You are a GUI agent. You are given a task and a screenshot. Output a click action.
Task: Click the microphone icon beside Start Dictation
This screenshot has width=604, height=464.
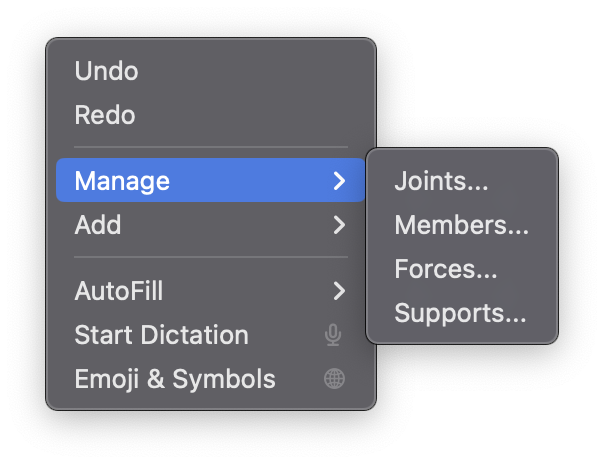click(333, 335)
